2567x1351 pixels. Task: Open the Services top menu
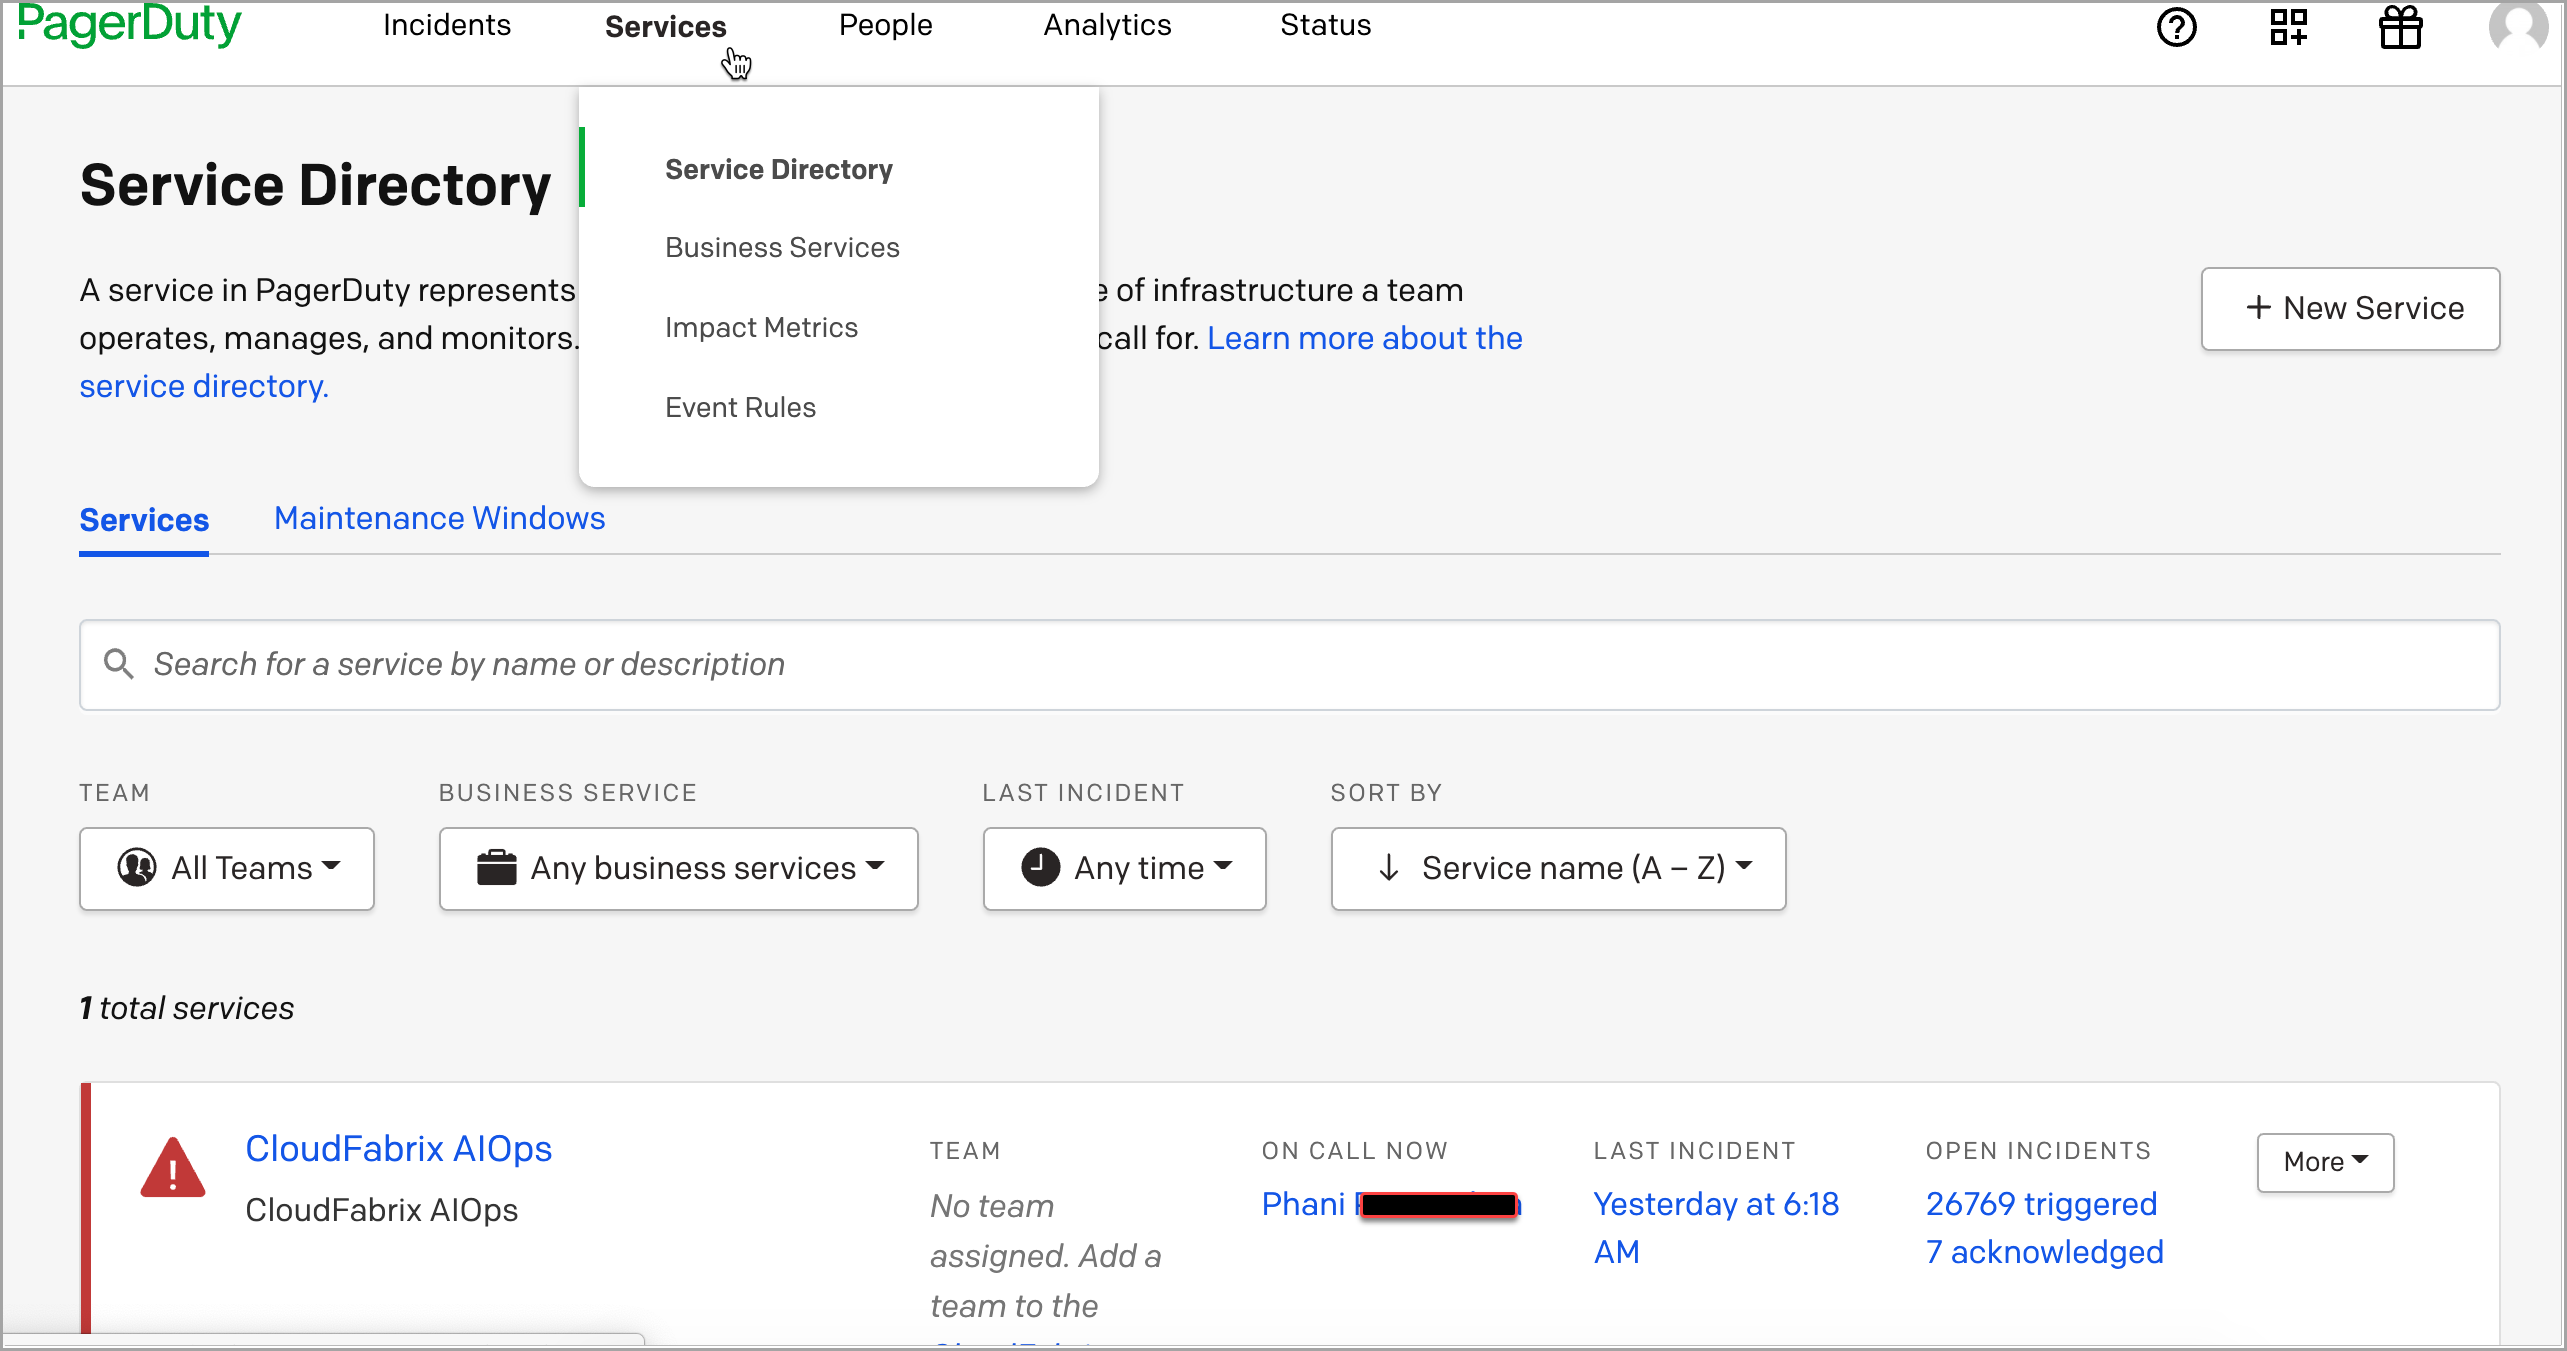tap(665, 26)
